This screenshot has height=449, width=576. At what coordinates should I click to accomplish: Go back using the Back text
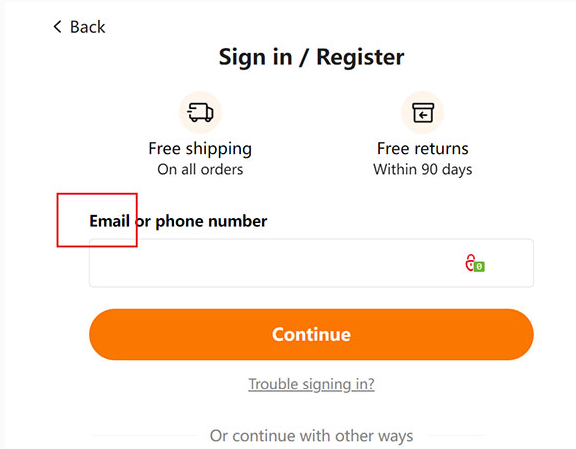(x=87, y=27)
